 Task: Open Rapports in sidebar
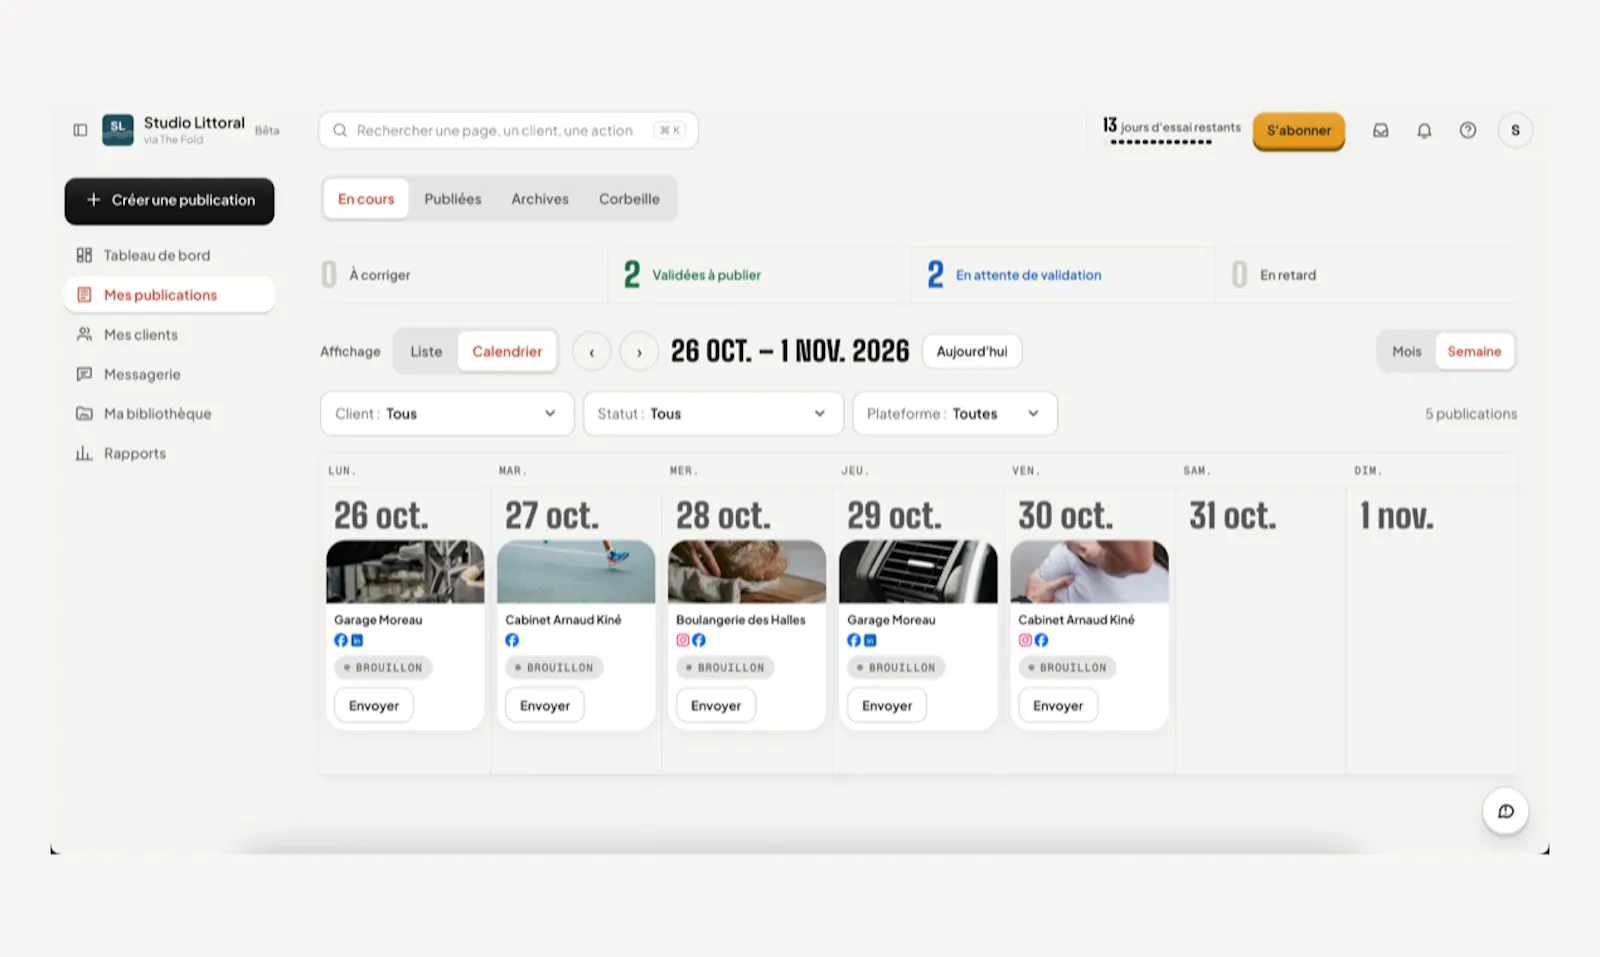pos(169,453)
